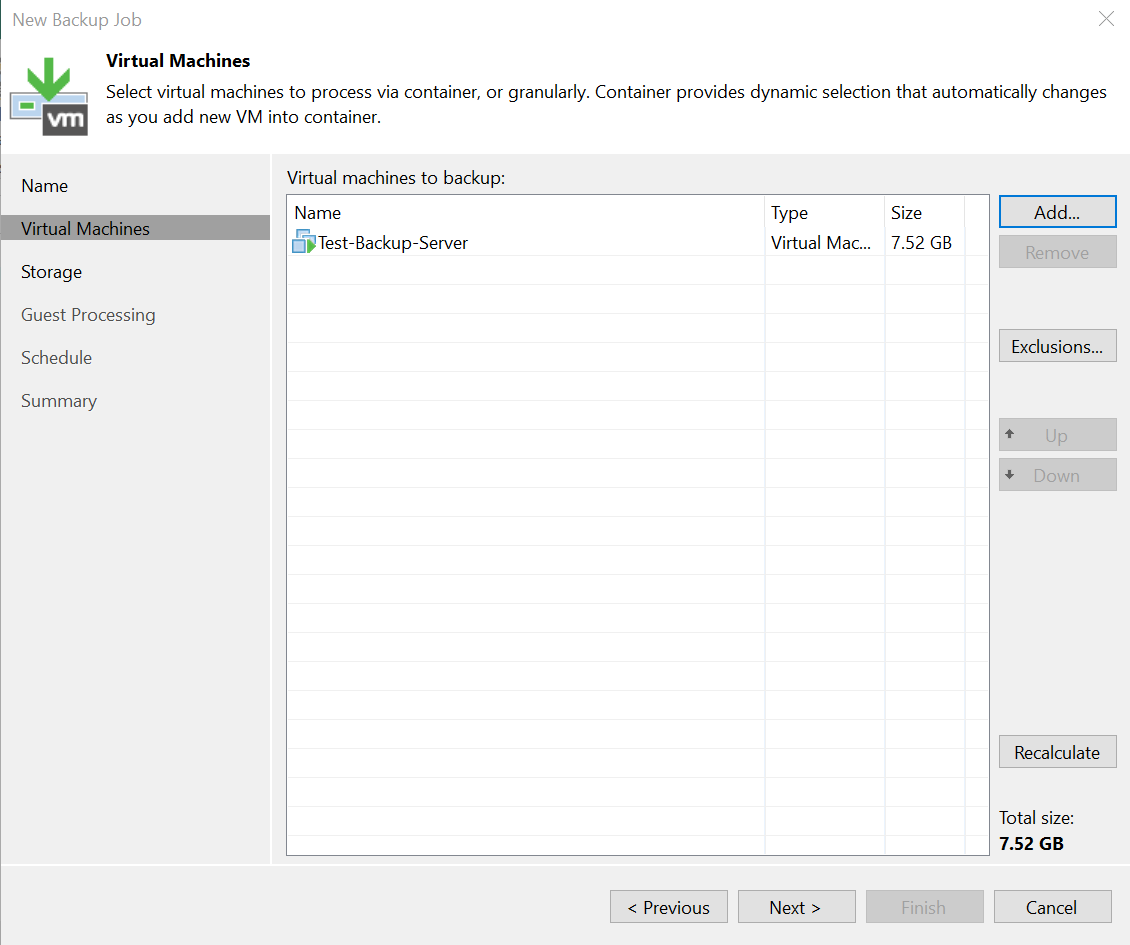
Task: Switch to the Schedule step
Action: coord(56,358)
